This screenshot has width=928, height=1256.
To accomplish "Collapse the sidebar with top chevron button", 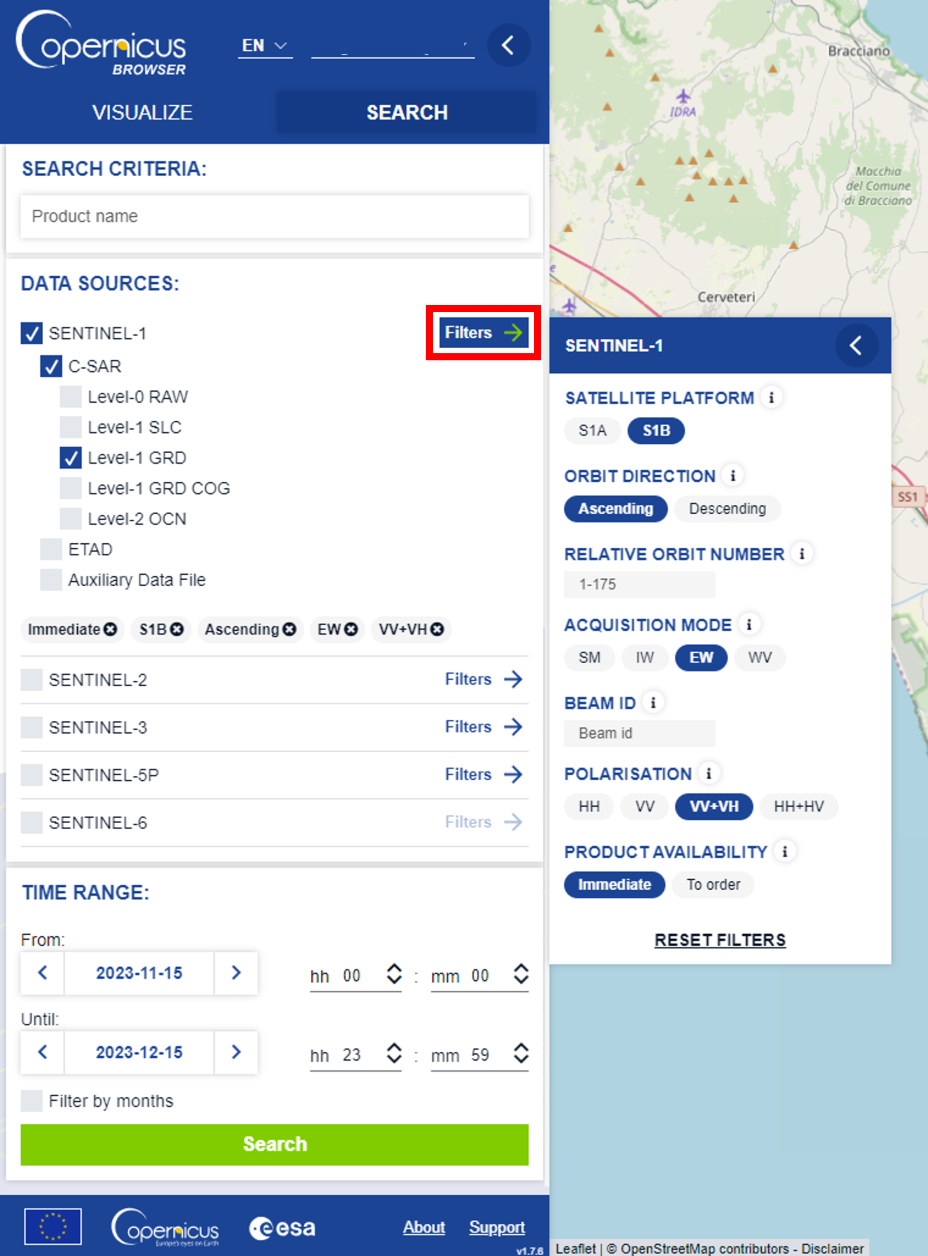I will 508,45.
